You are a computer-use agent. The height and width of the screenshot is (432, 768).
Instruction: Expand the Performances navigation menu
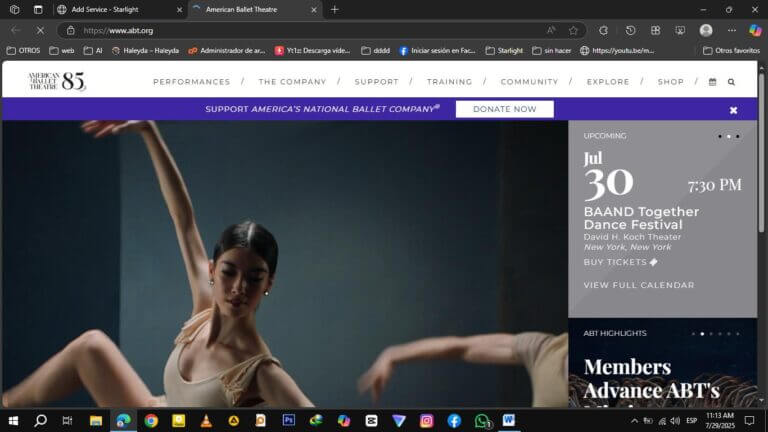pos(191,82)
